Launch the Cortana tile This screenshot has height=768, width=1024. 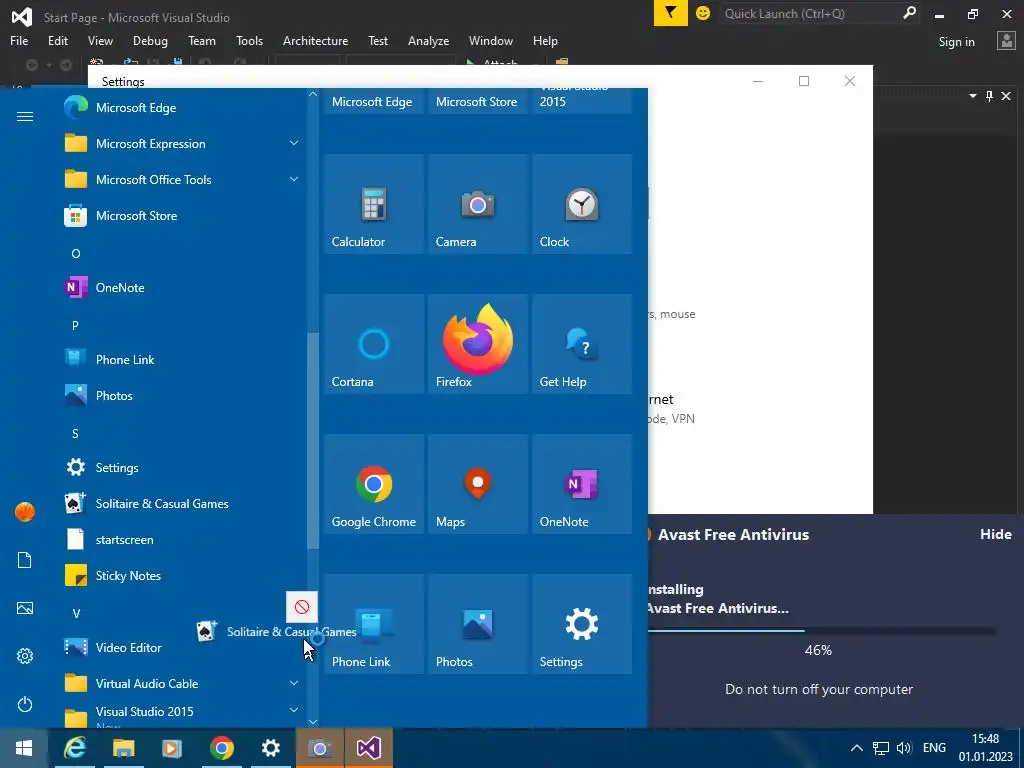(374, 344)
